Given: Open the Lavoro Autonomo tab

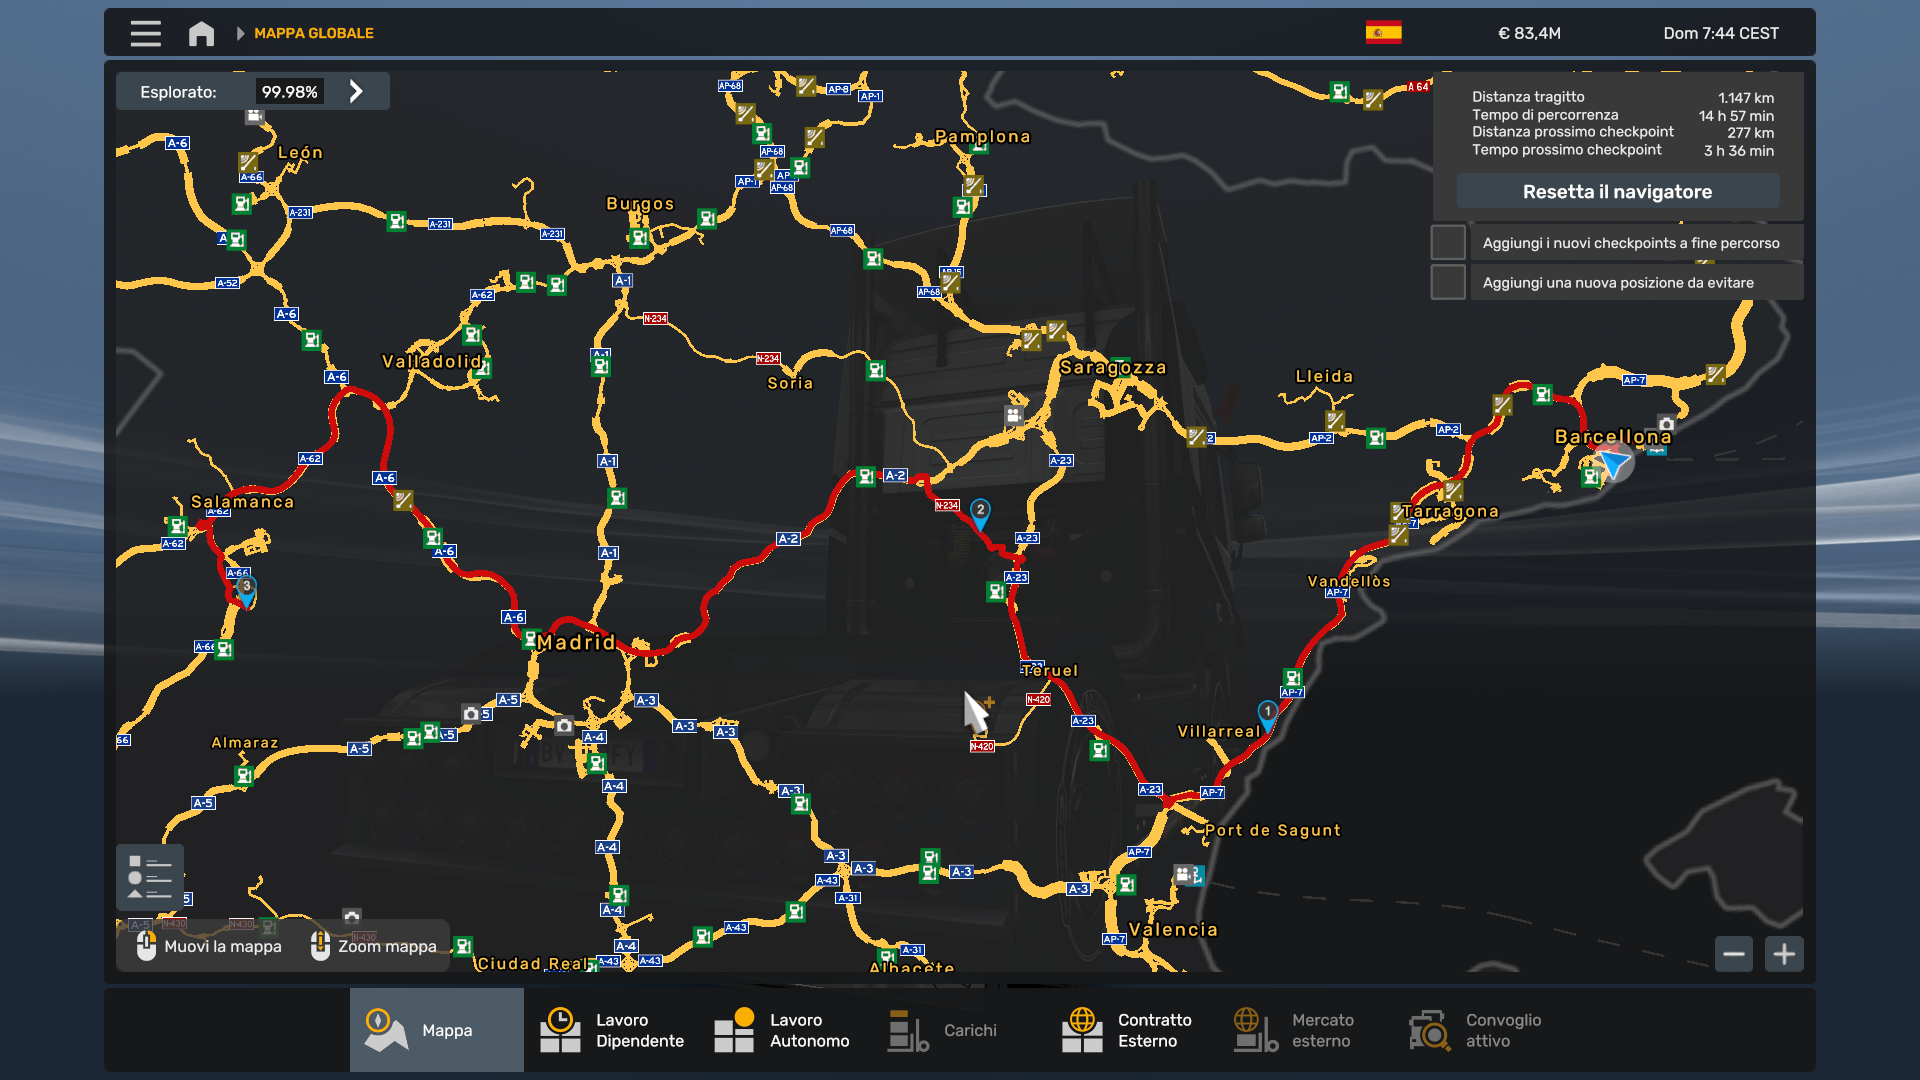Looking at the screenshot, I should (x=784, y=1030).
